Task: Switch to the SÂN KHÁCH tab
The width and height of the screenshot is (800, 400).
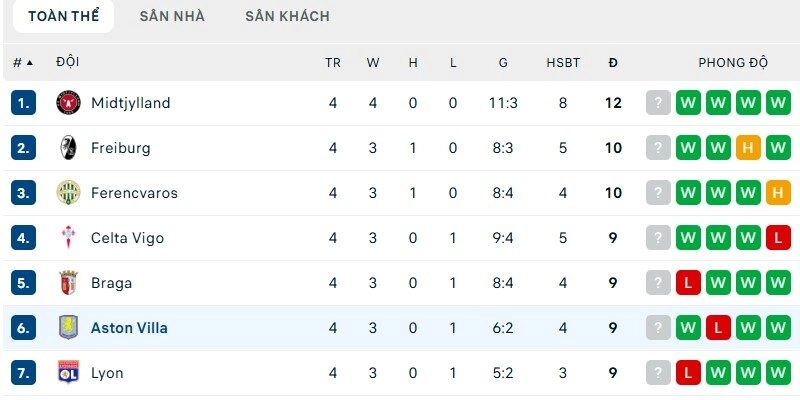Action: [287, 16]
